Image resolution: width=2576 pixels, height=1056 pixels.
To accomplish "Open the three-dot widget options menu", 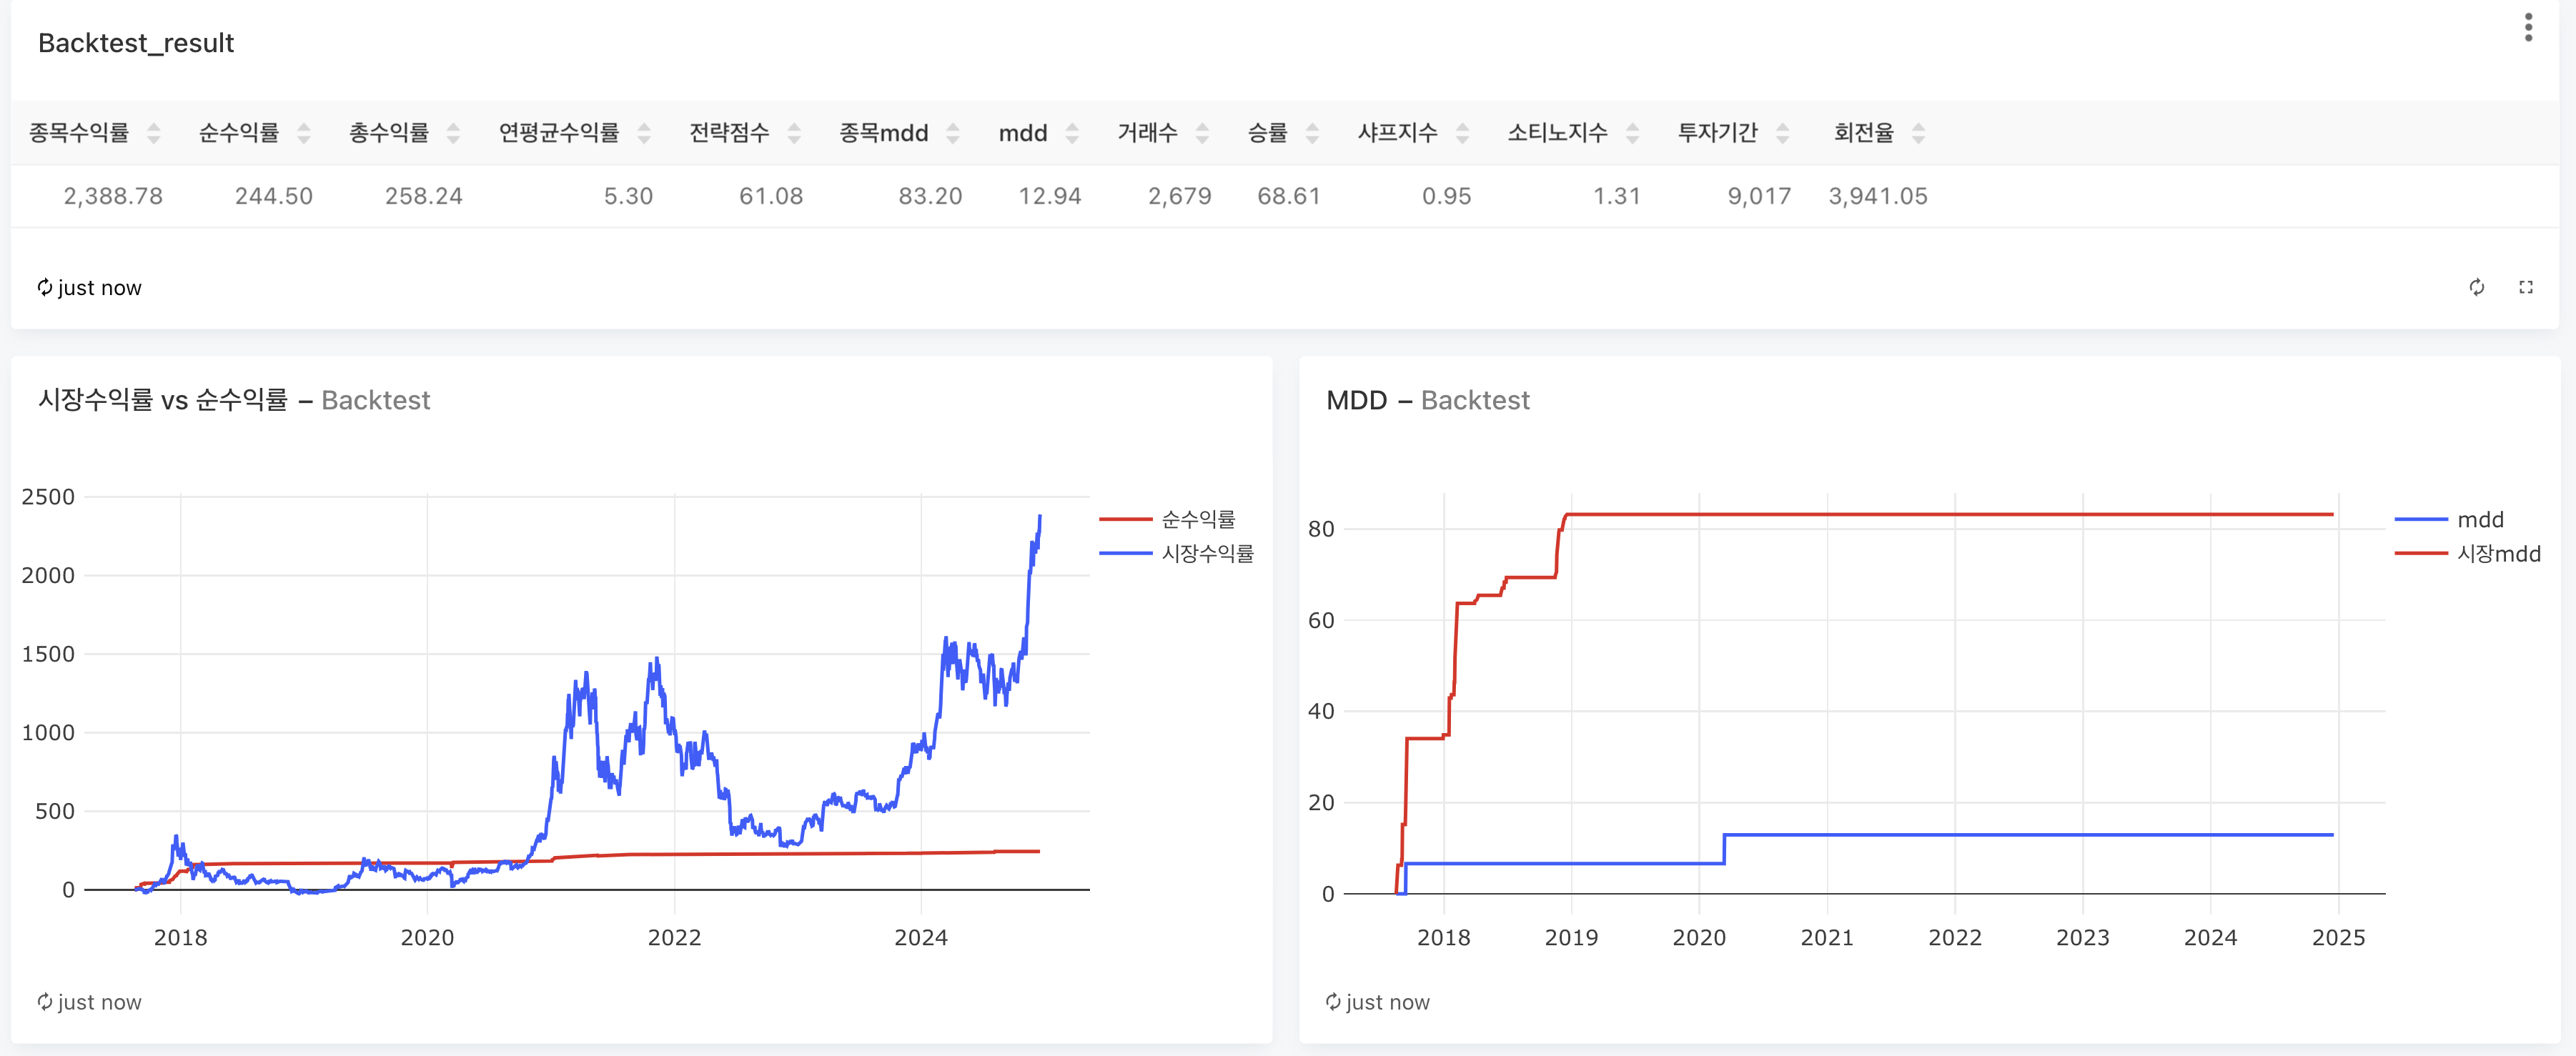I will point(2528,28).
